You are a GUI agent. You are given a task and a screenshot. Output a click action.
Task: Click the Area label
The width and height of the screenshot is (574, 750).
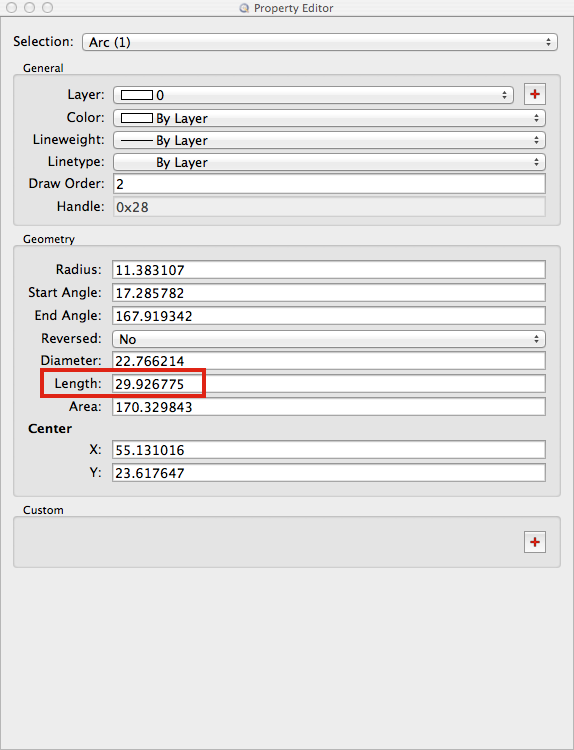(x=85, y=407)
